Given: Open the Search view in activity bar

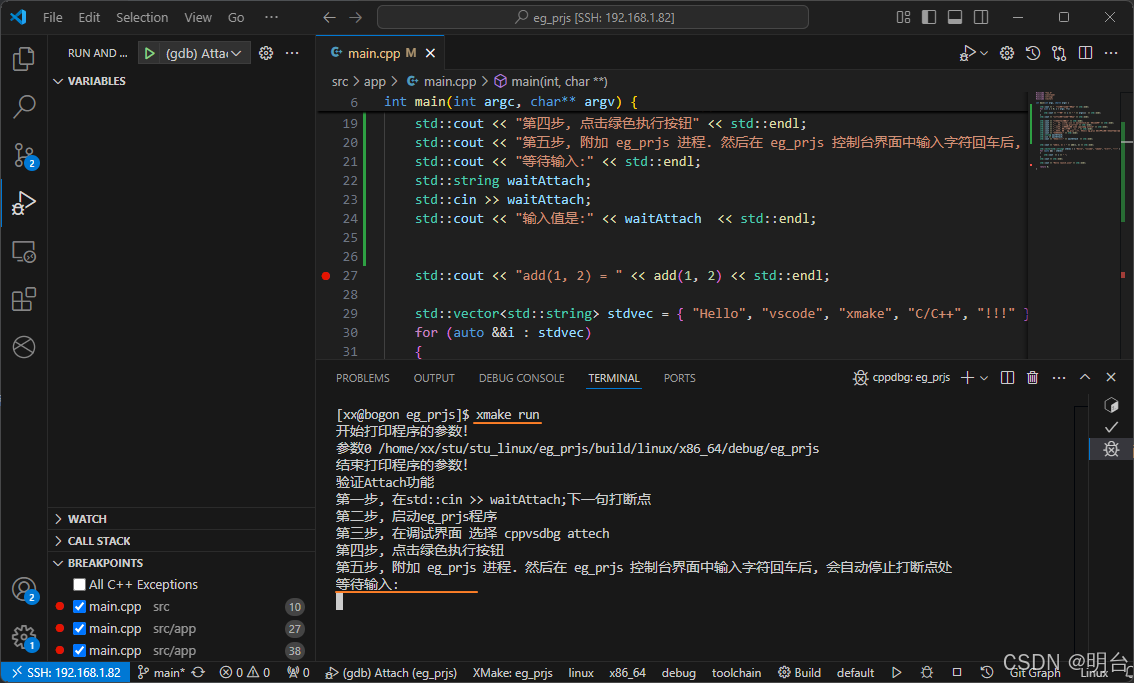Looking at the screenshot, I should pos(24,106).
